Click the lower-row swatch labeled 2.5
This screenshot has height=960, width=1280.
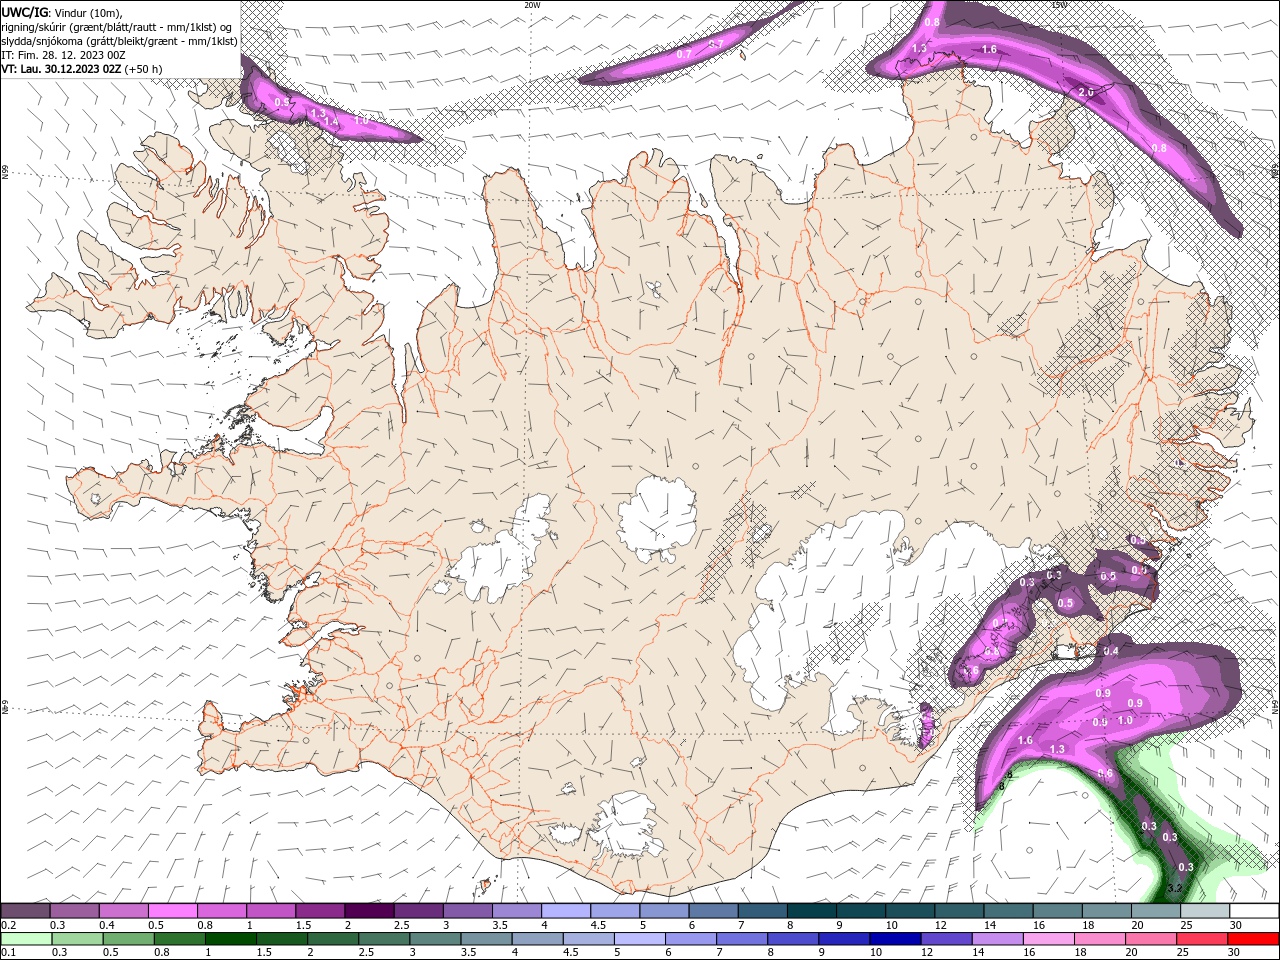(x=382, y=938)
